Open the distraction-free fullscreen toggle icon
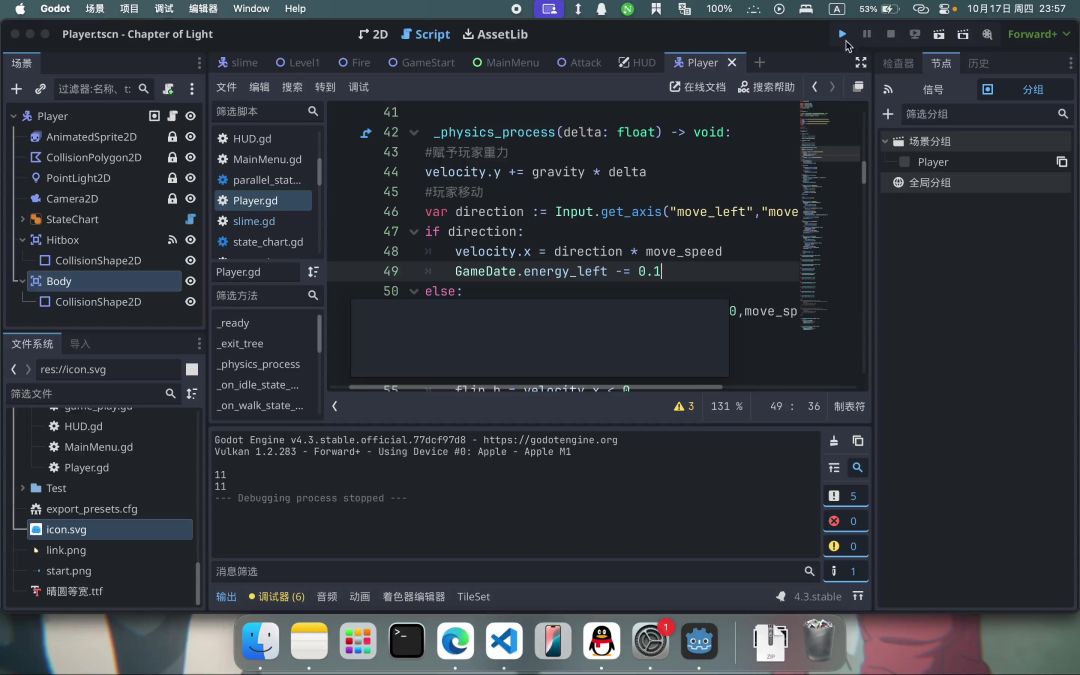Viewport: 1080px width, 675px height. pos(860,62)
